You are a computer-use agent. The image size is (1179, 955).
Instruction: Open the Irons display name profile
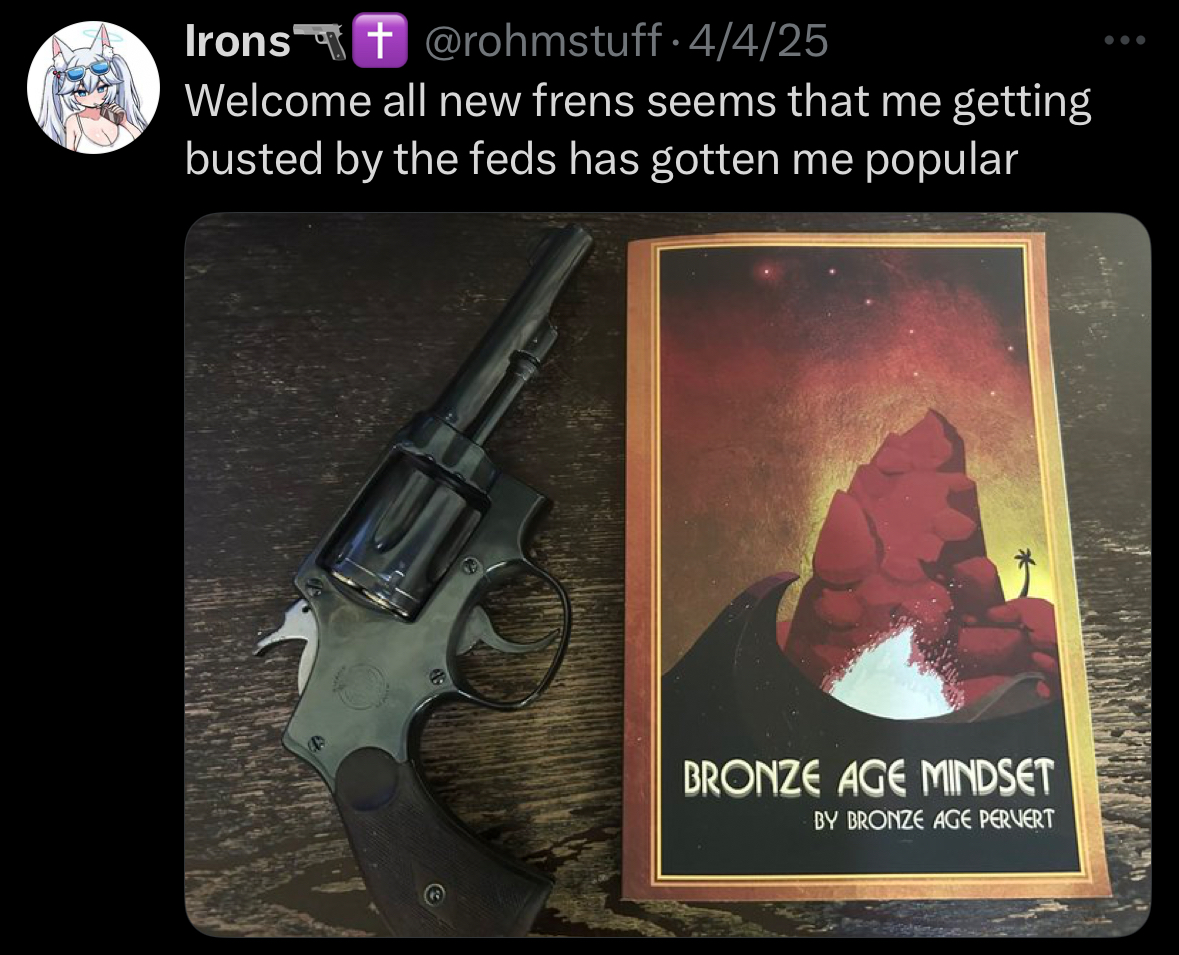point(238,41)
